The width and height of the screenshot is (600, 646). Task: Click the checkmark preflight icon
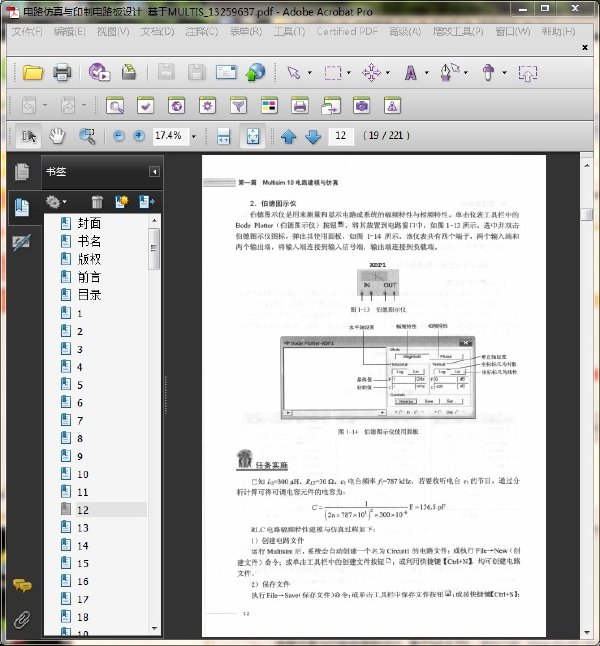pos(145,106)
